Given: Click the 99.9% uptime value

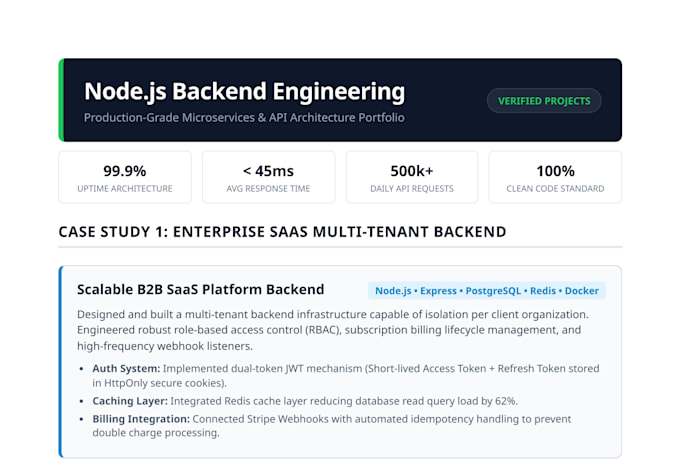Looking at the screenshot, I should (125, 171).
